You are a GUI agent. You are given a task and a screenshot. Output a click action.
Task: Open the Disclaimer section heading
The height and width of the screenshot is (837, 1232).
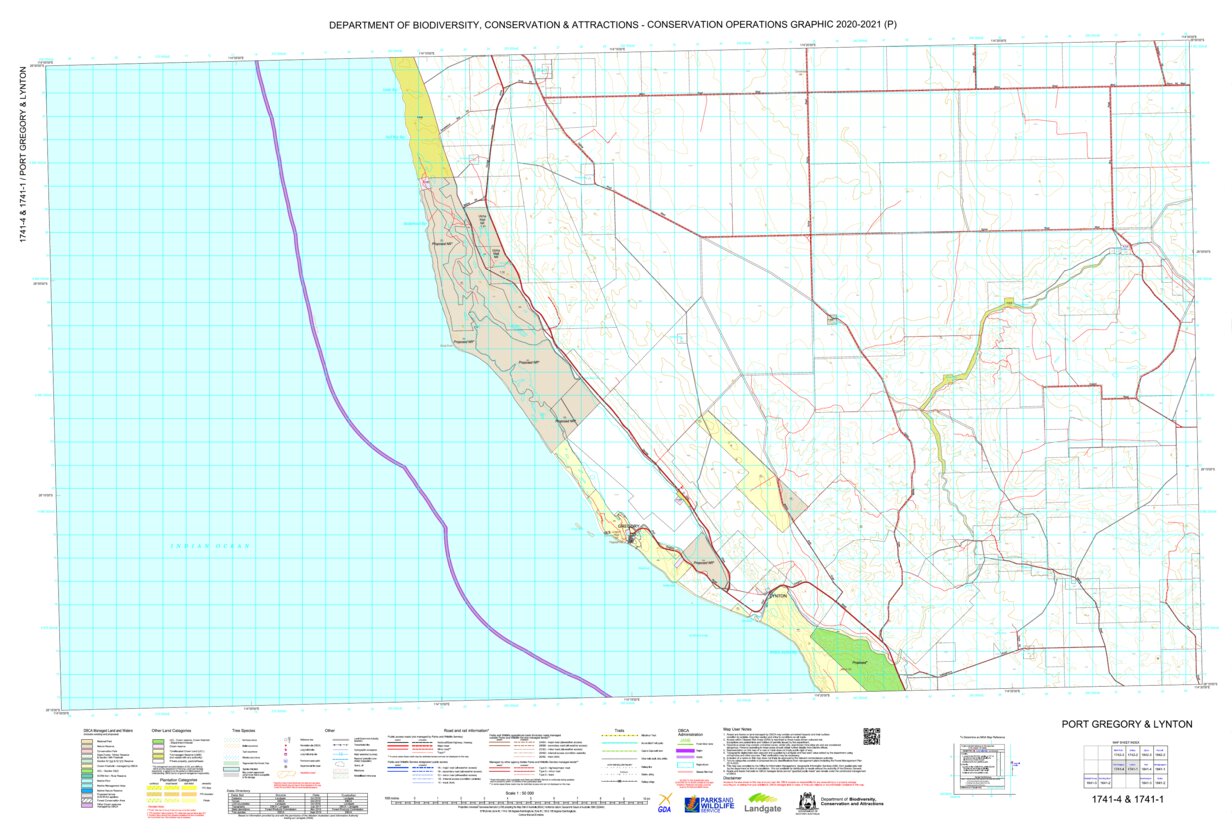point(731,777)
